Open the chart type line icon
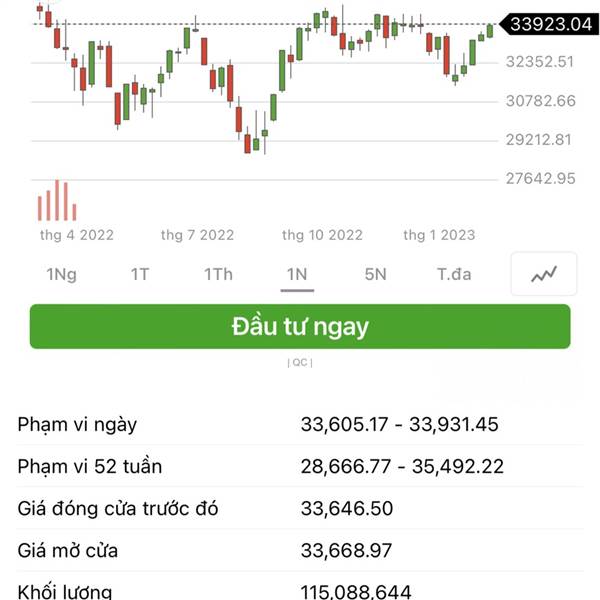Image resolution: width=600 pixels, height=600 pixels. pos(543,274)
